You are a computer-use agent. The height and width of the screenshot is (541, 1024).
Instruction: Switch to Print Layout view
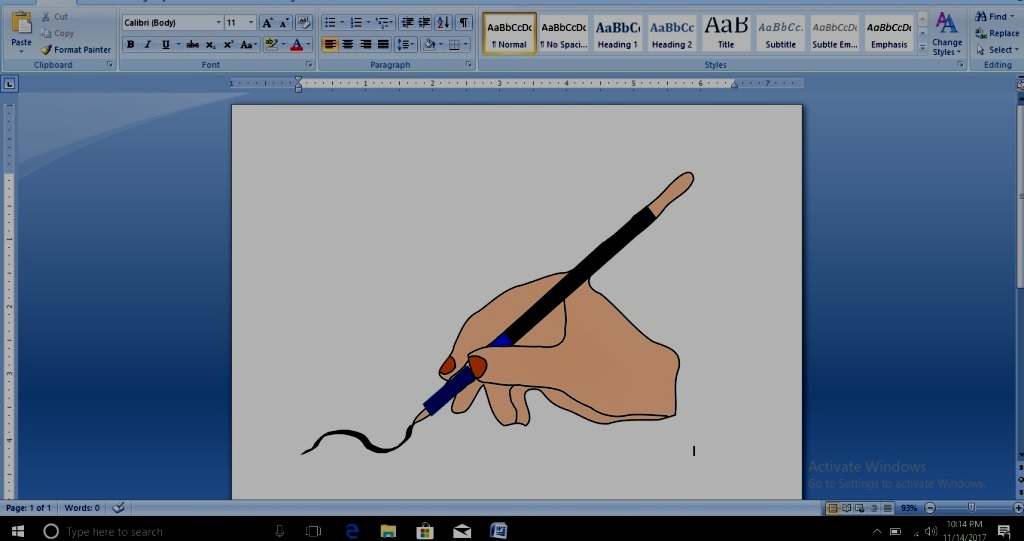pos(833,508)
